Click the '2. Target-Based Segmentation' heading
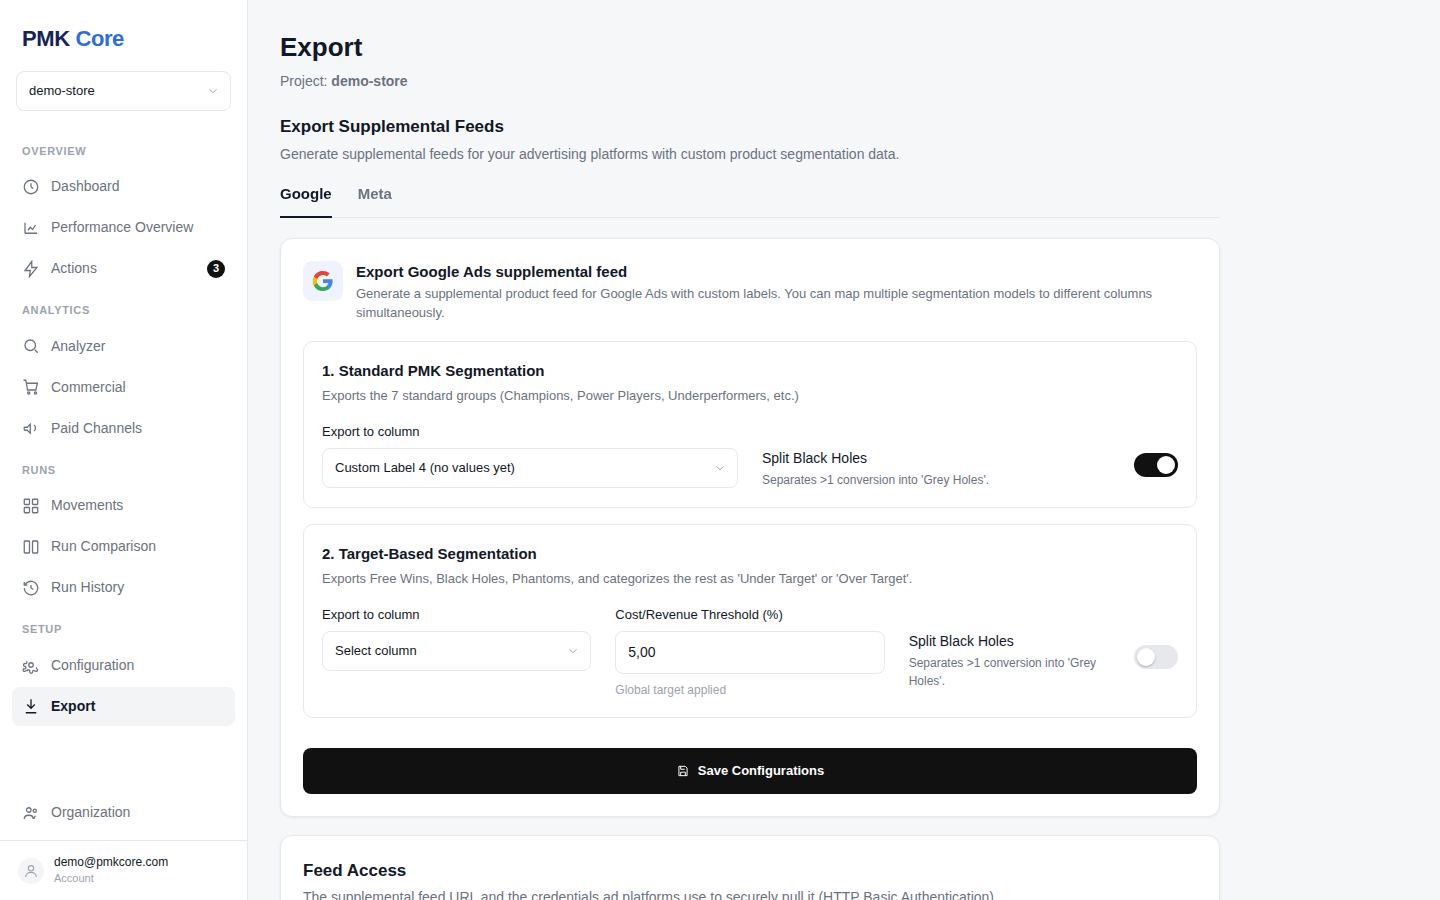This screenshot has width=1440, height=900. (x=429, y=554)
